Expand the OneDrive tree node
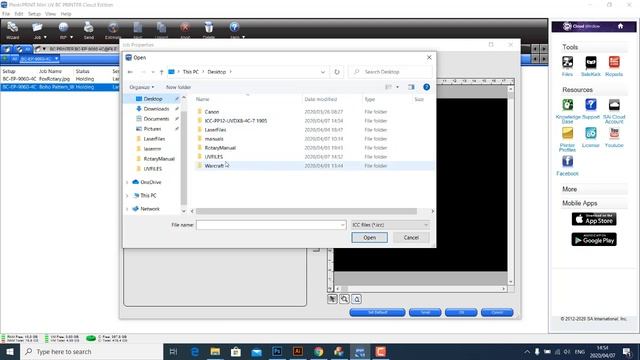Screen dimensions: 640x360 click(x=127, y=182)
